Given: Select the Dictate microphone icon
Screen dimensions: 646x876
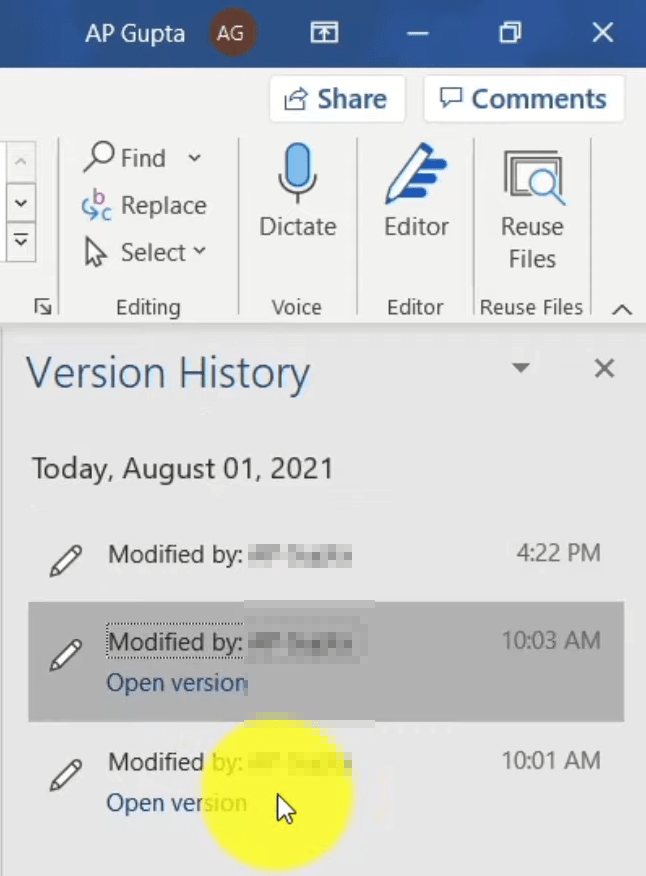Looking at the screenshot, I should (297, 180).
